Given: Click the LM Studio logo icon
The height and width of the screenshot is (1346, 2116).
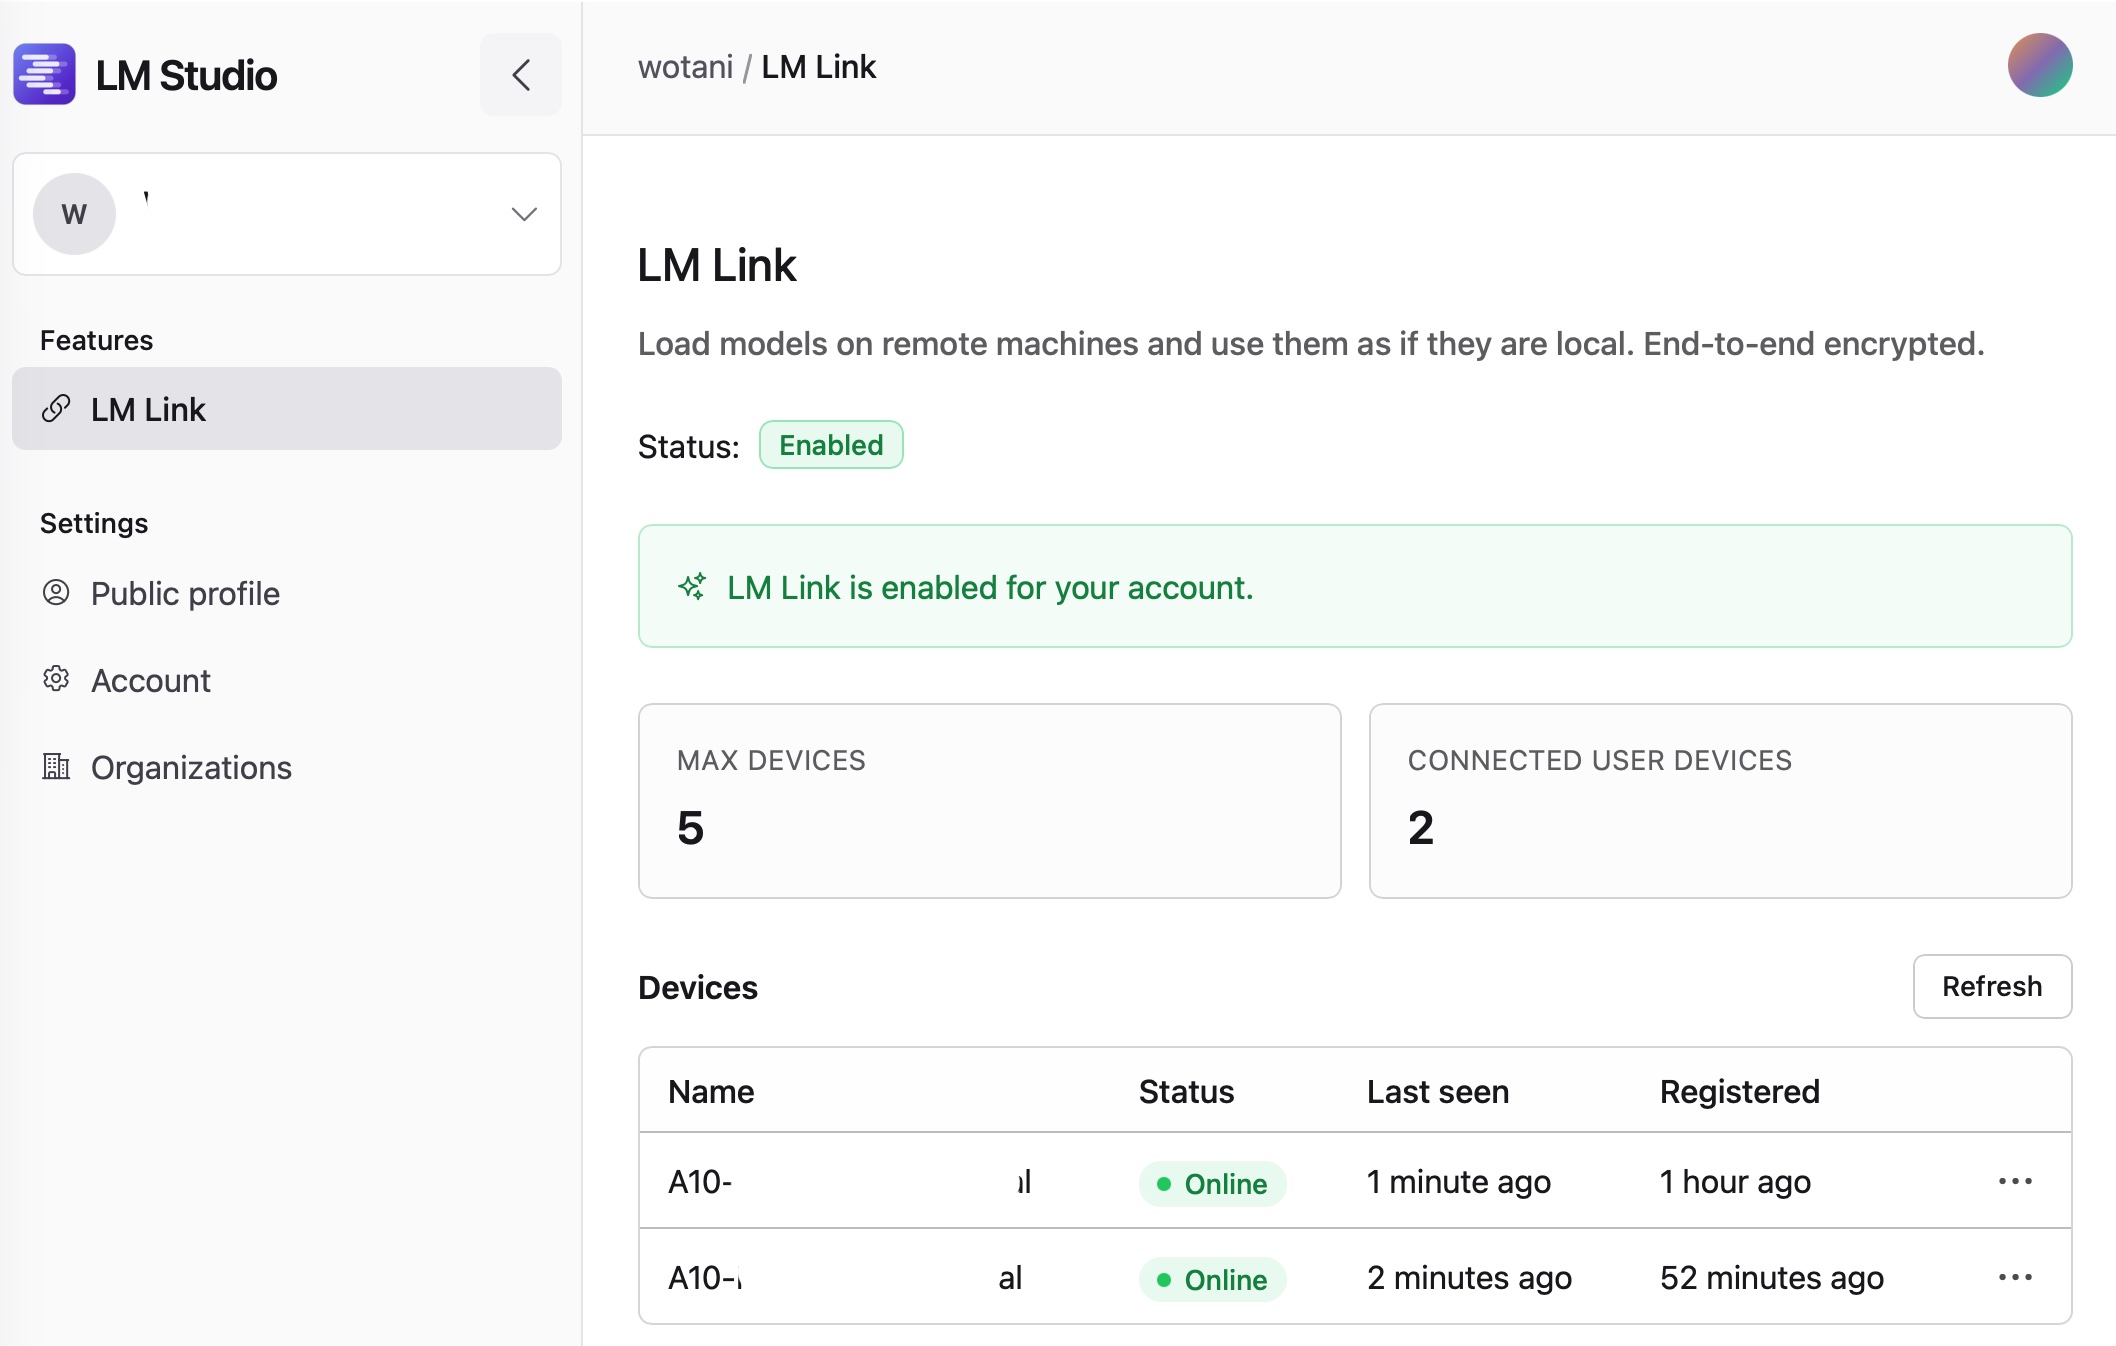Looking at the screenshot, I should [44, 74].
